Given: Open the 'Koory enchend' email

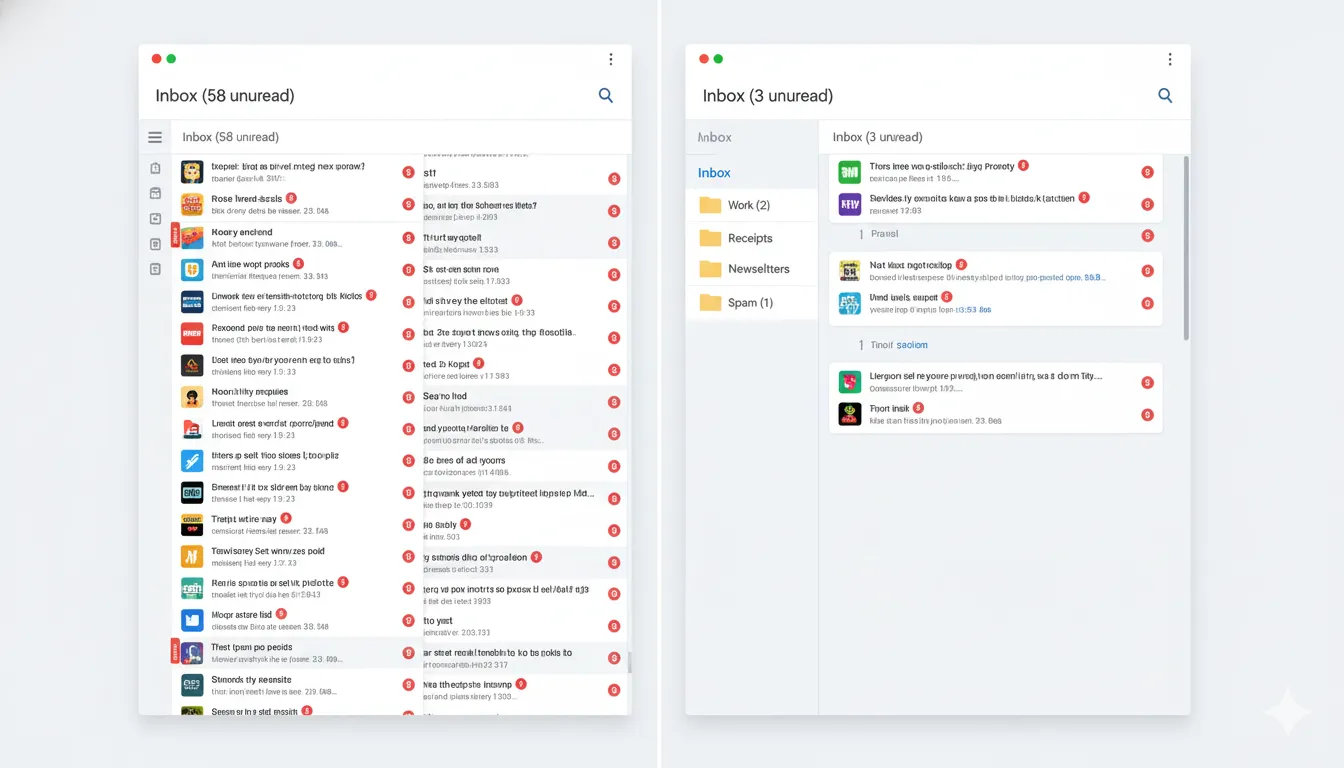Looking at the screenshot, I should click(299, 237).
